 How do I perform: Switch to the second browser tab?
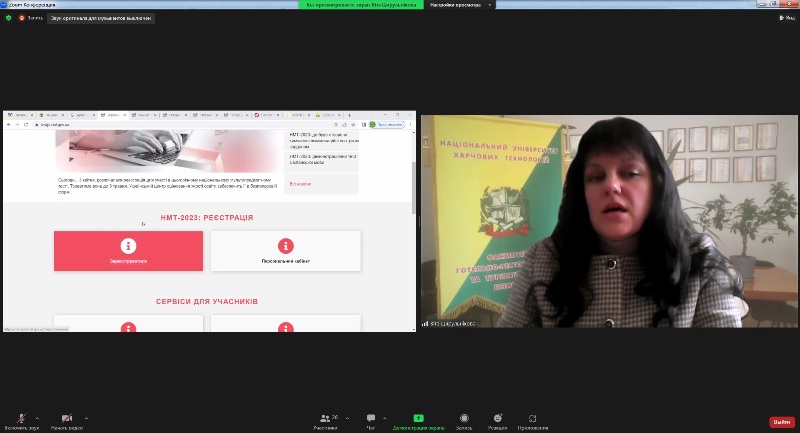click(52, 115)
